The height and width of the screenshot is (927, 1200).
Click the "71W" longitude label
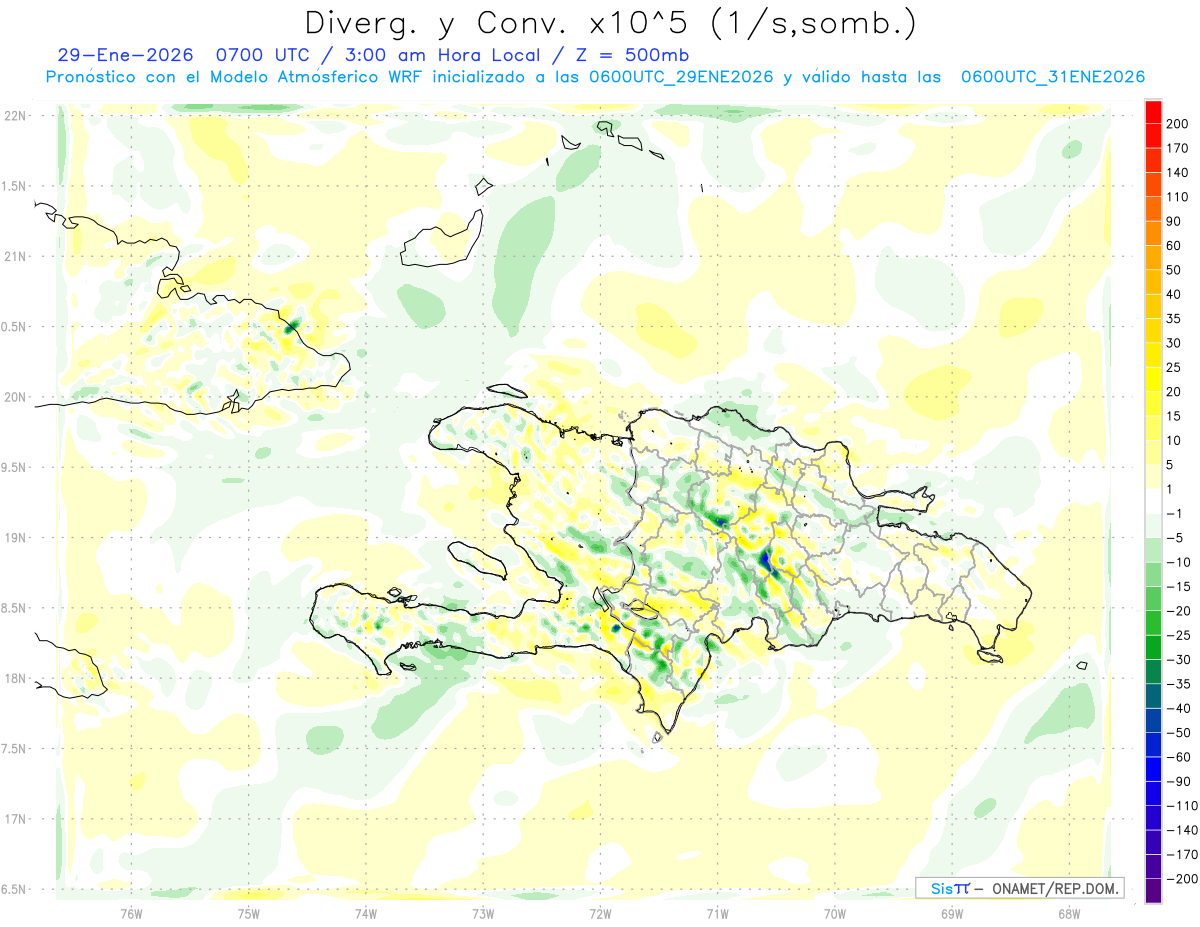click(x=717, y=913)
